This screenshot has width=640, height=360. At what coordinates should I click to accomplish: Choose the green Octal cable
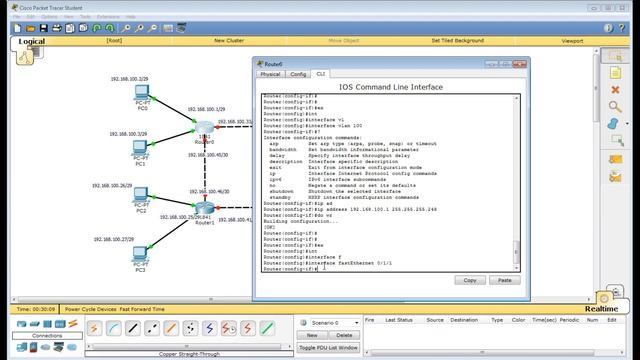tap(267, 328)
